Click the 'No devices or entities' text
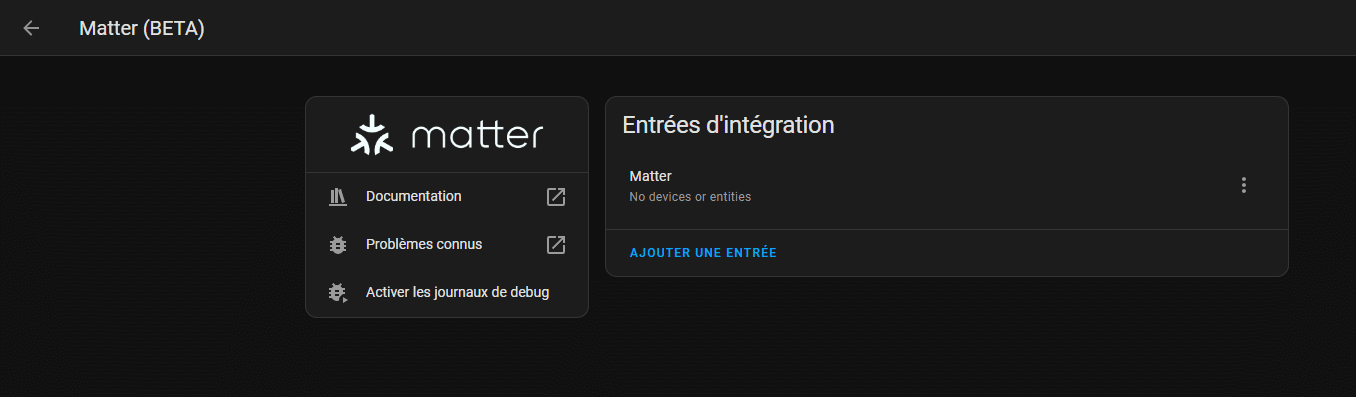The image size is (1356, 397). pyautogui.click(x=690, y=197)
